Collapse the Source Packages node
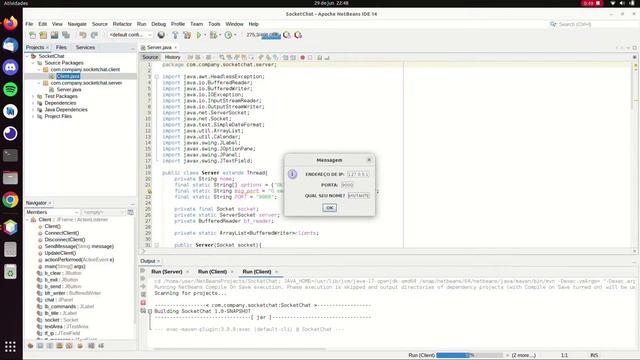 click(33, 63)
